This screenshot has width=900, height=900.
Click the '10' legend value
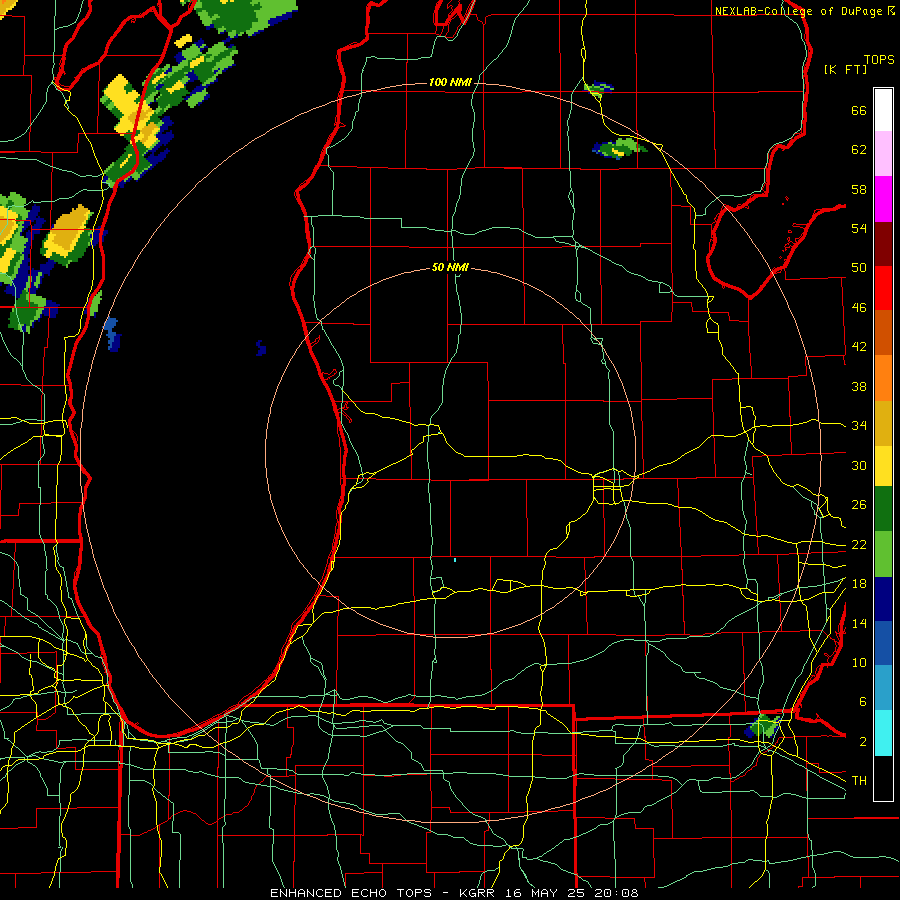click(859, 662)
